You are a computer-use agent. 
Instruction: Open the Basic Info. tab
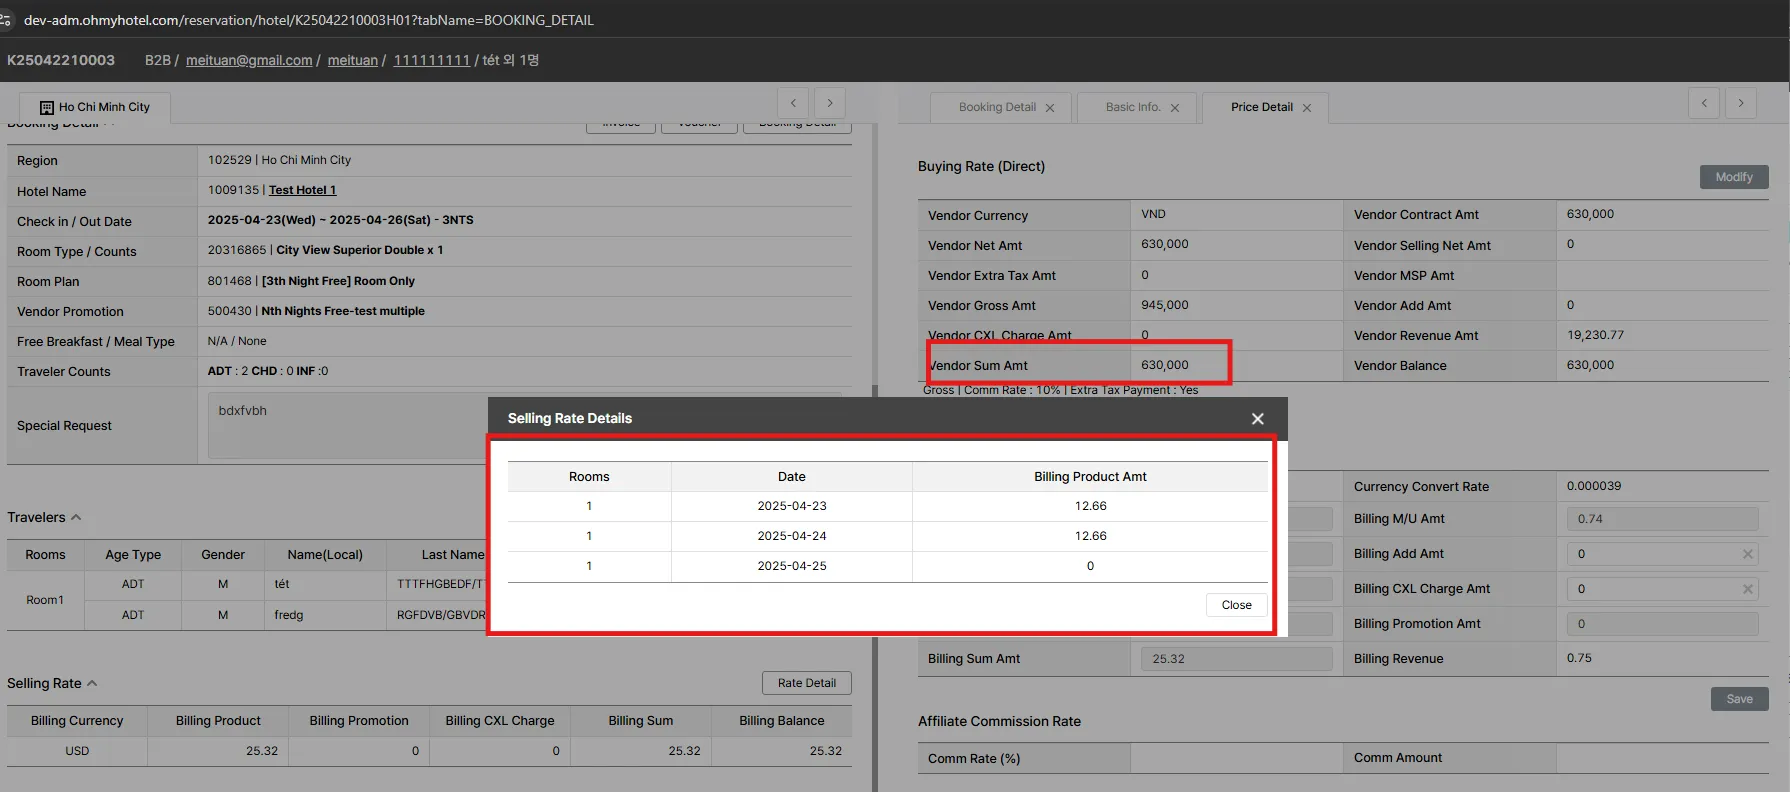pyautogui.click(x=1132, y=107)
